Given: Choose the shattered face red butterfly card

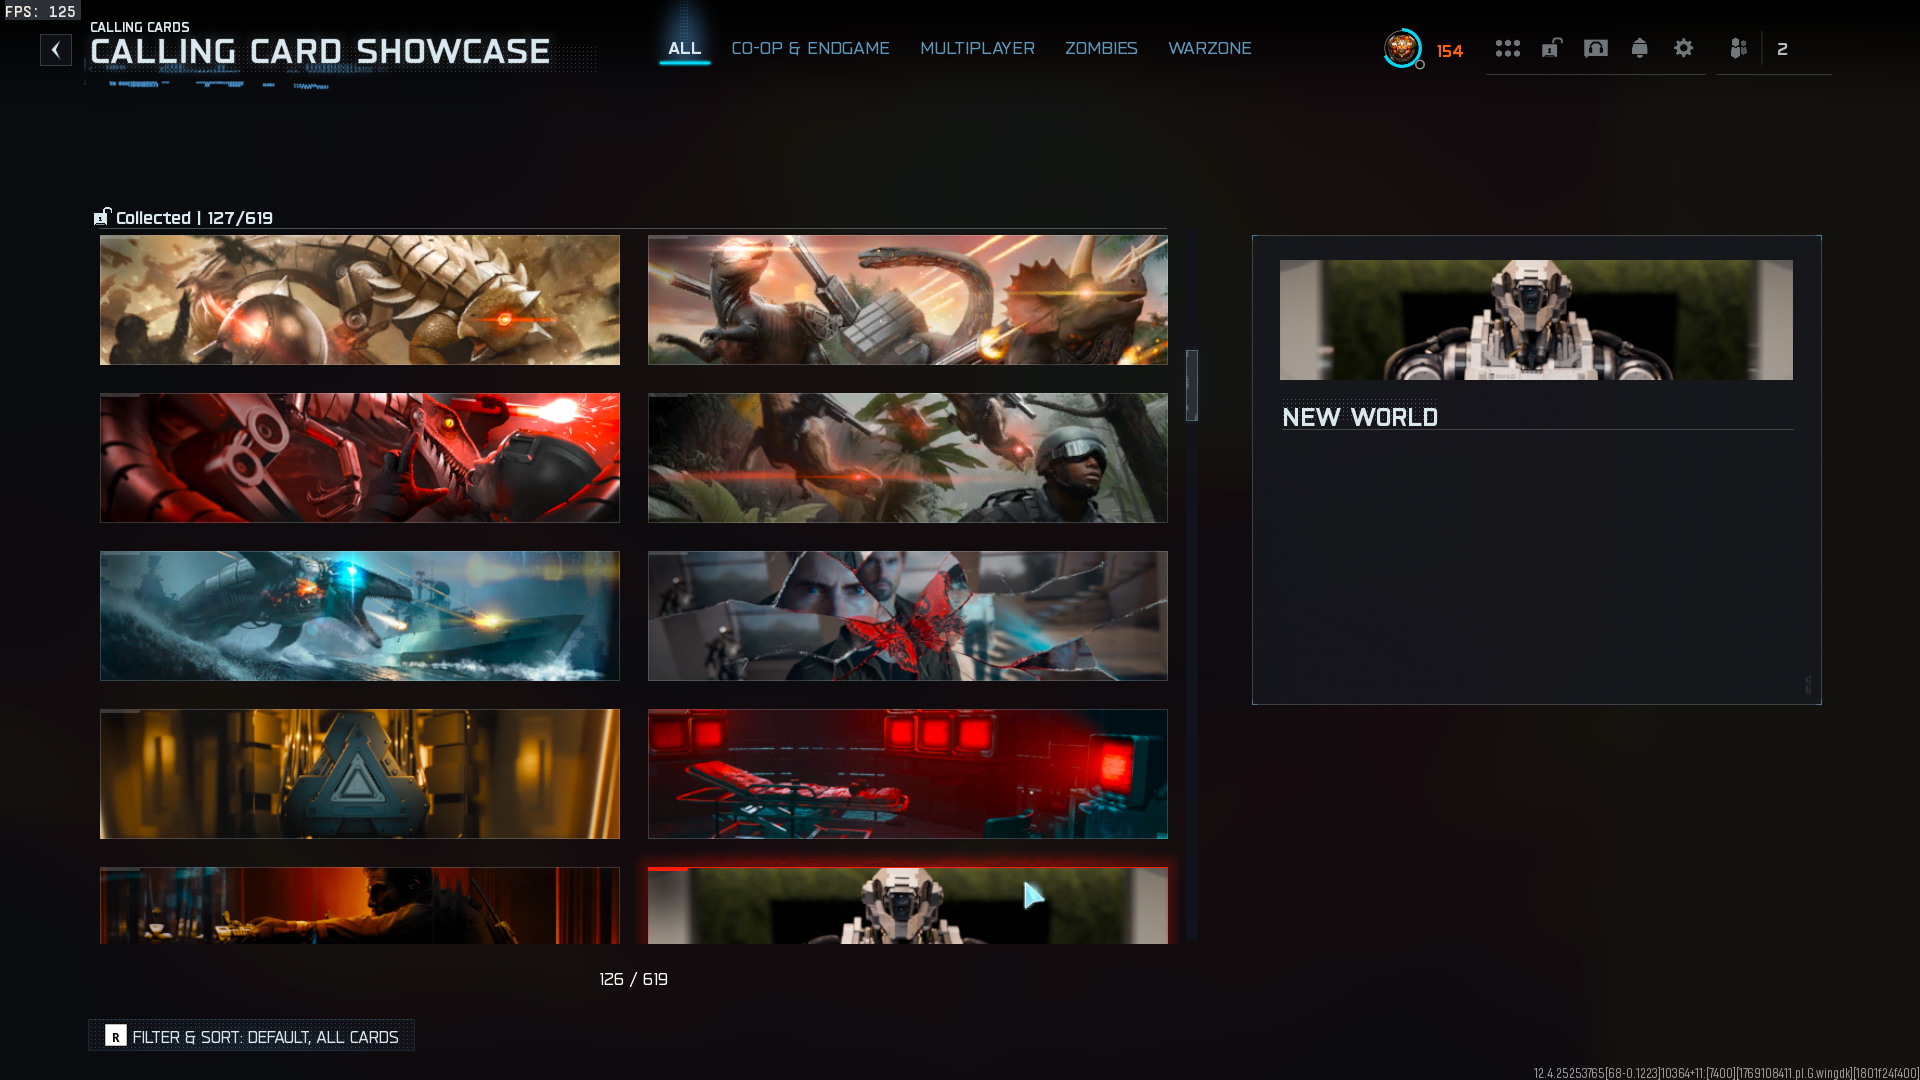Looking at the screenshot, I should tap(908, 616).
